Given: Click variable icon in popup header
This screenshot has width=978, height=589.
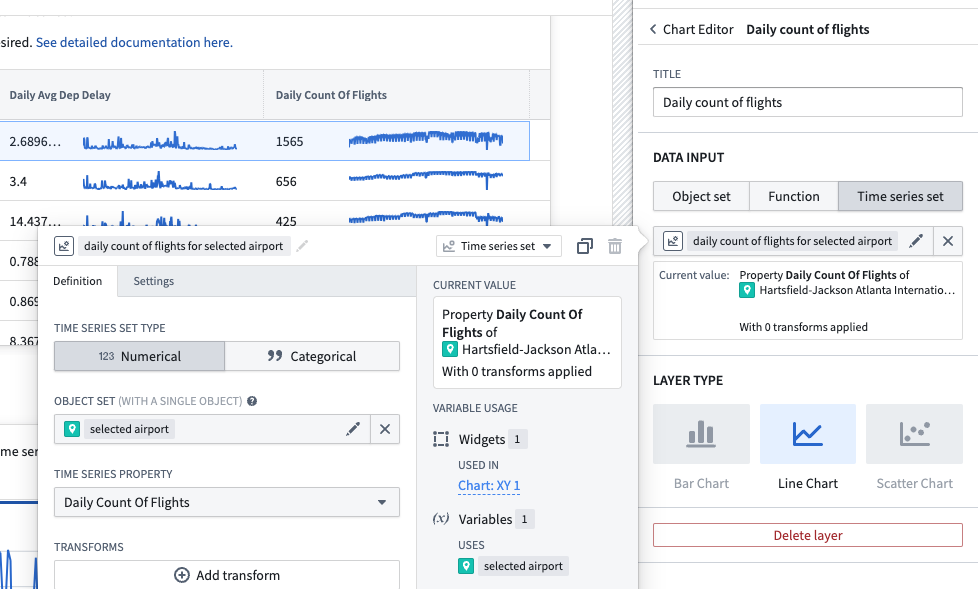Looking at the screenshot, I should [64, 246].
